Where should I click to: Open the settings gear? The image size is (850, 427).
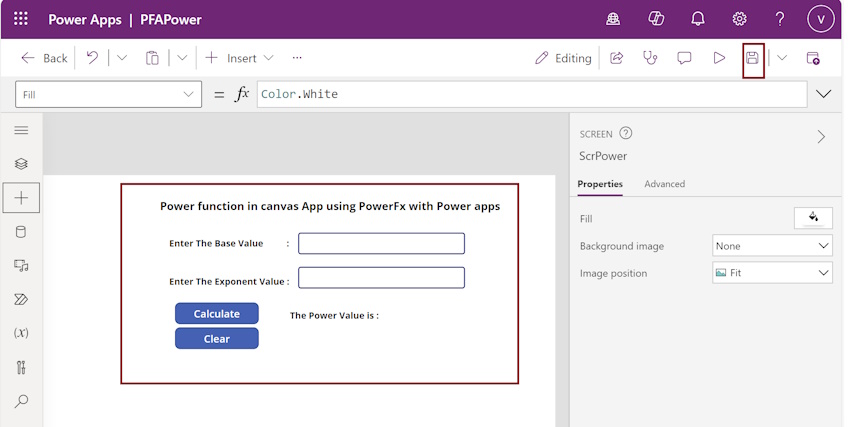click(x=739, y=19)
